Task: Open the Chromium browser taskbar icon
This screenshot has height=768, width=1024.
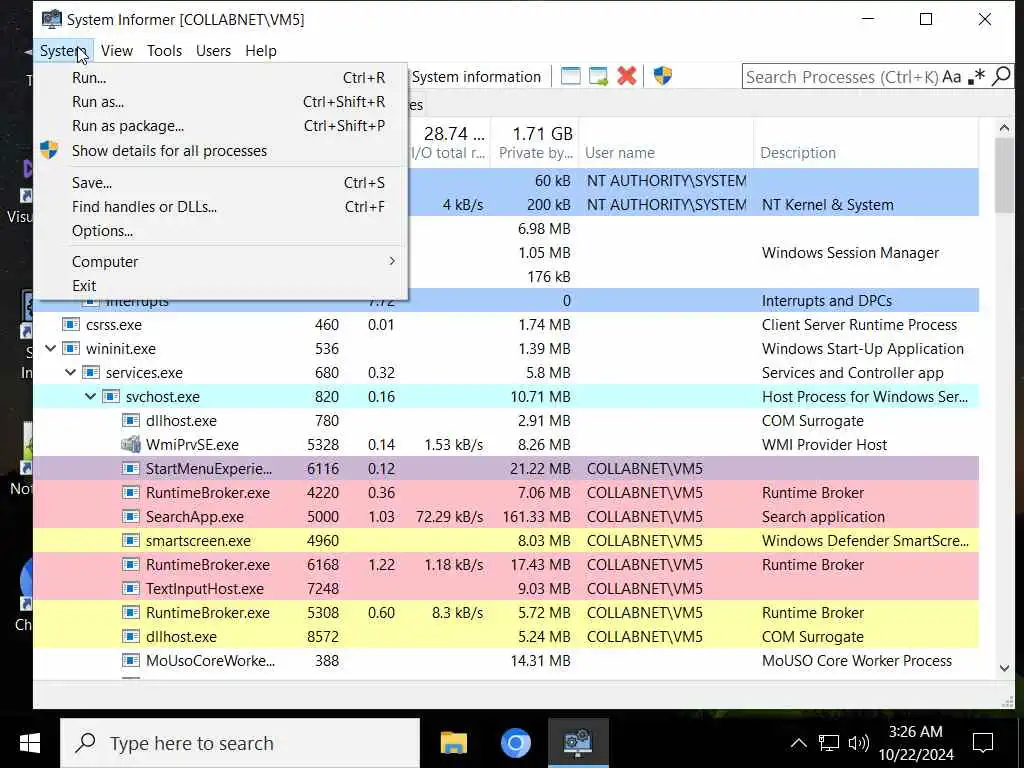Action: 515,743
